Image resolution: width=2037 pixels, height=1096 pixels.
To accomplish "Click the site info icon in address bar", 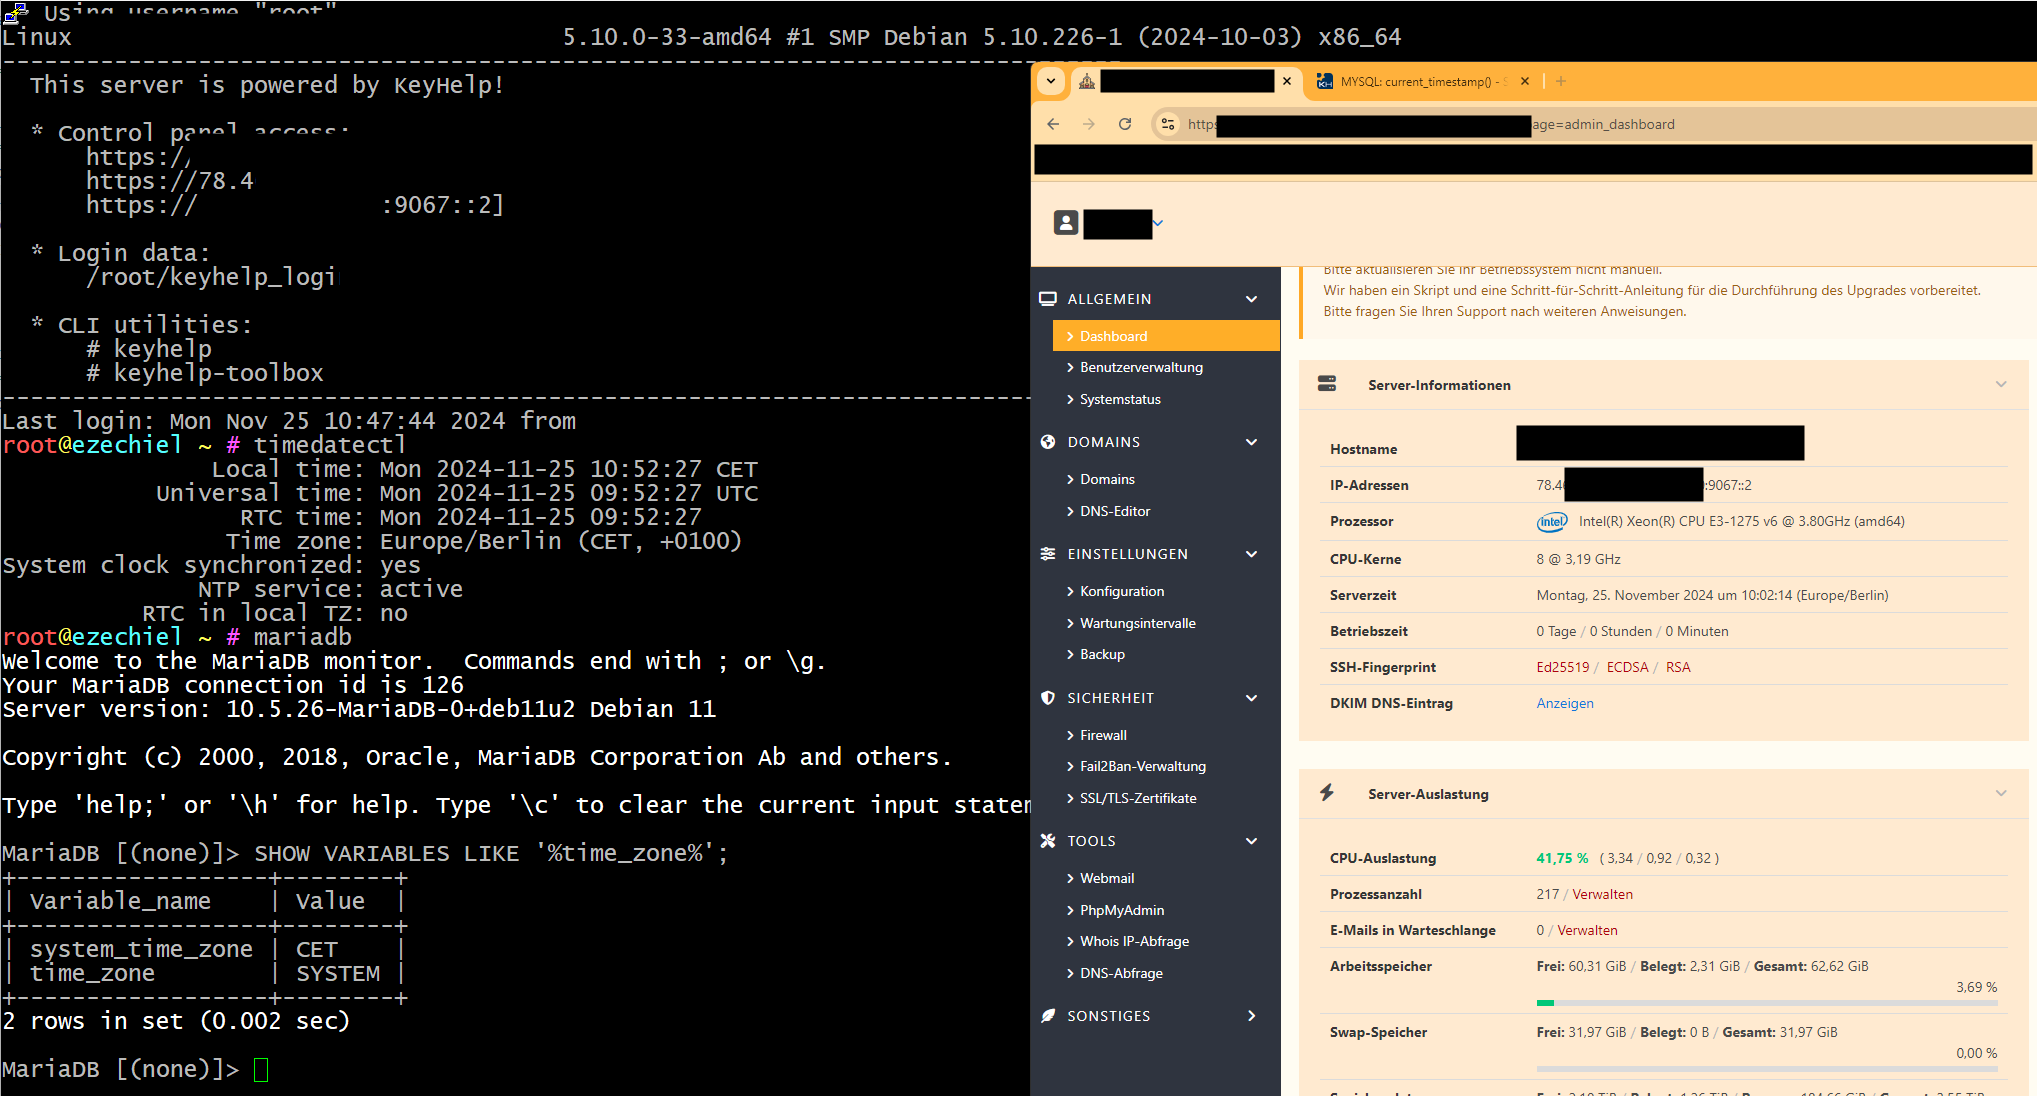I will pyautogui.click(x=1167, y=124).
